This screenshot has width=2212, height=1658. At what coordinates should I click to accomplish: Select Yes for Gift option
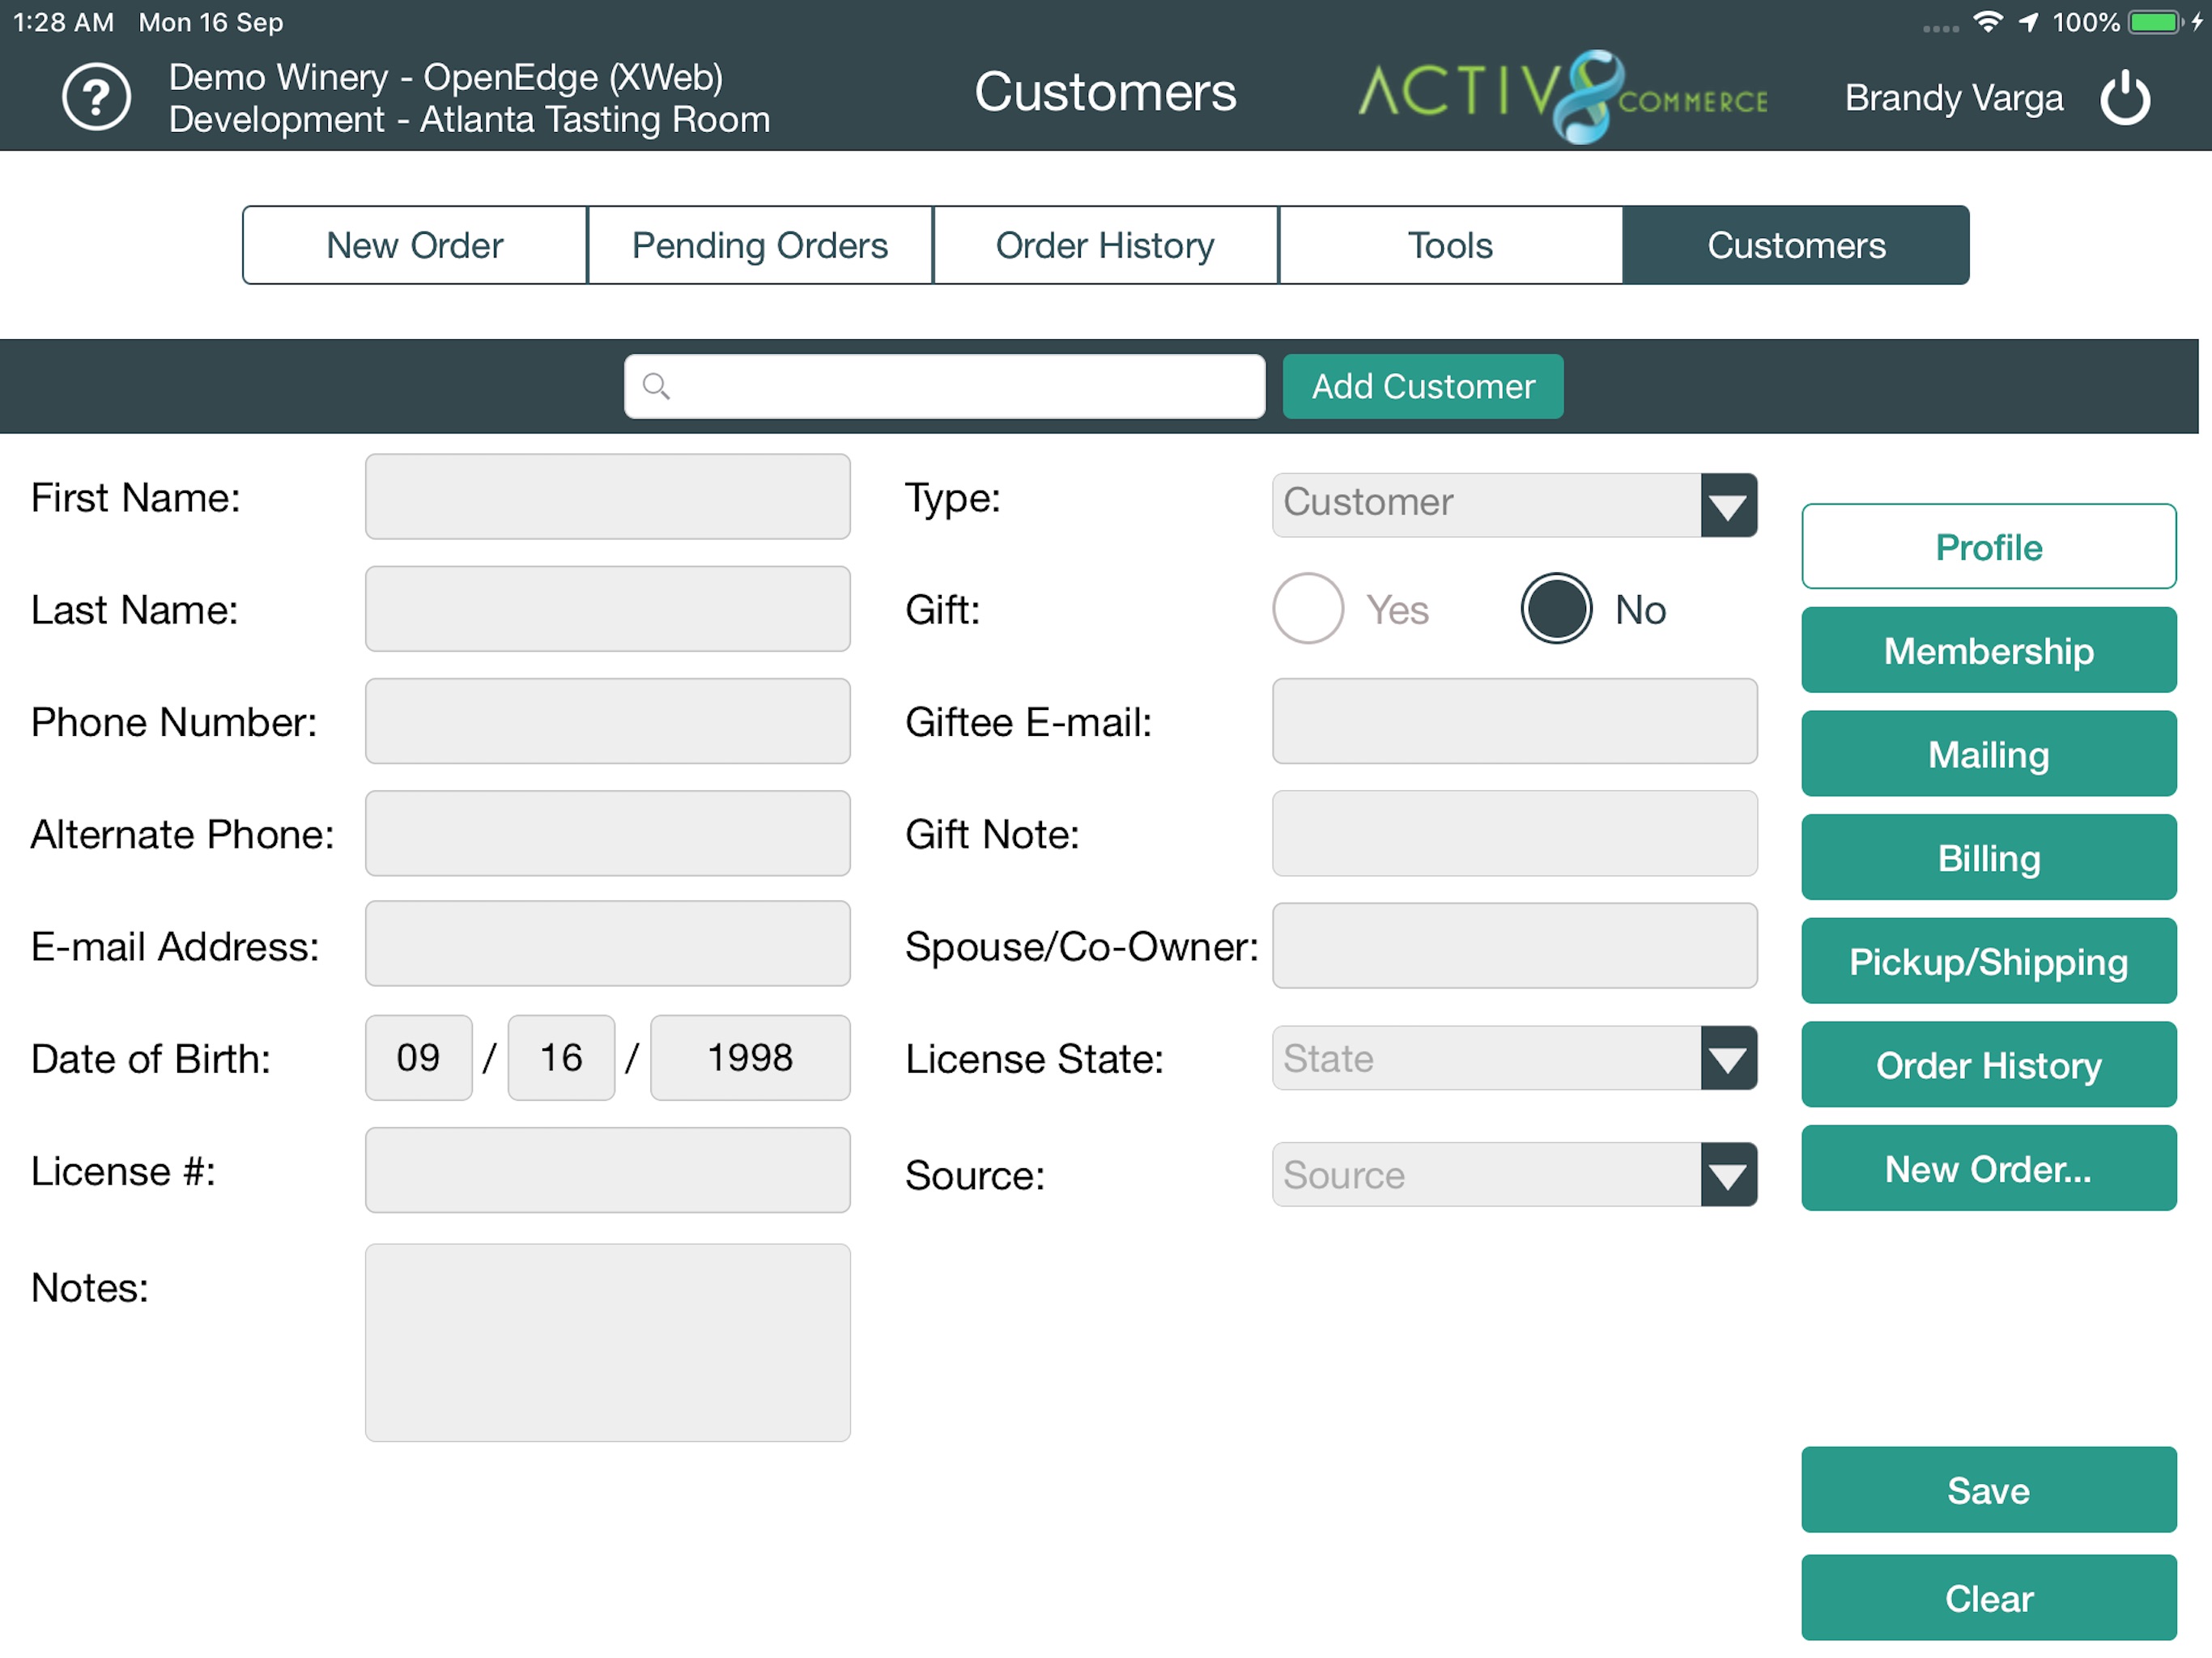1308,609
